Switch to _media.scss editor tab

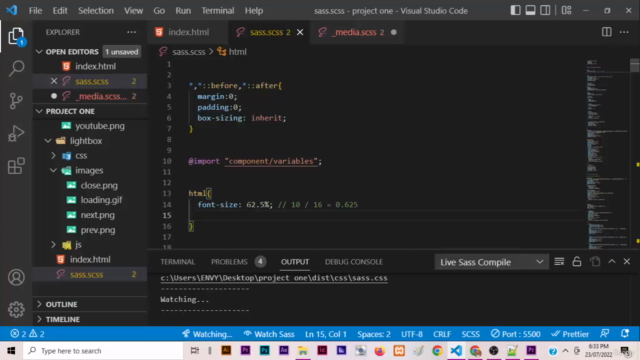[x=358, y=32]
